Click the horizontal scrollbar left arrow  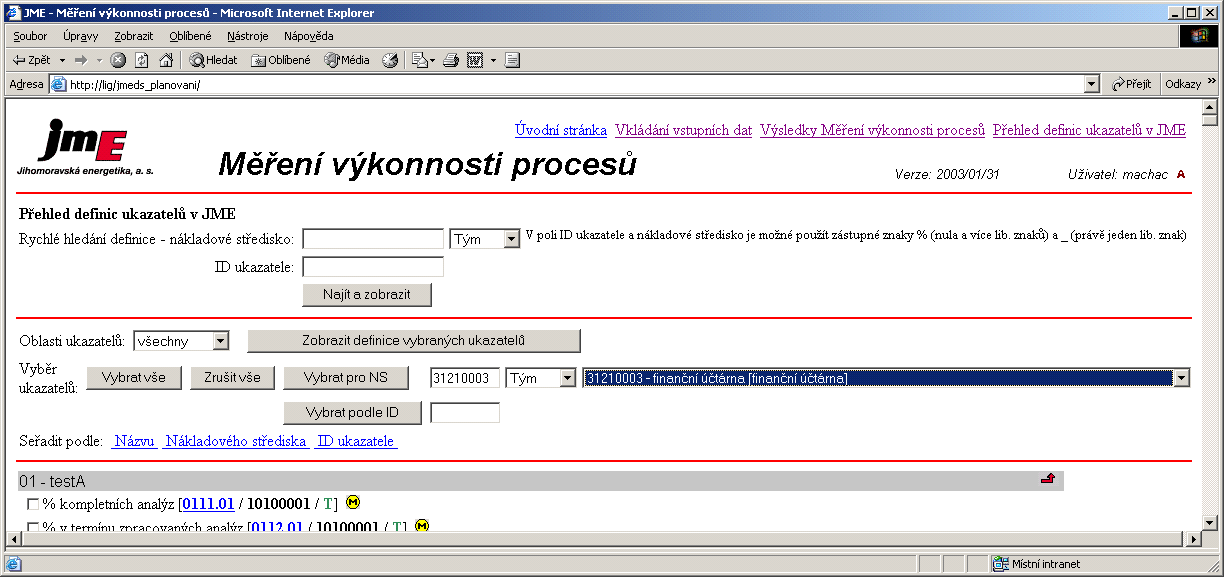point(14,539)
